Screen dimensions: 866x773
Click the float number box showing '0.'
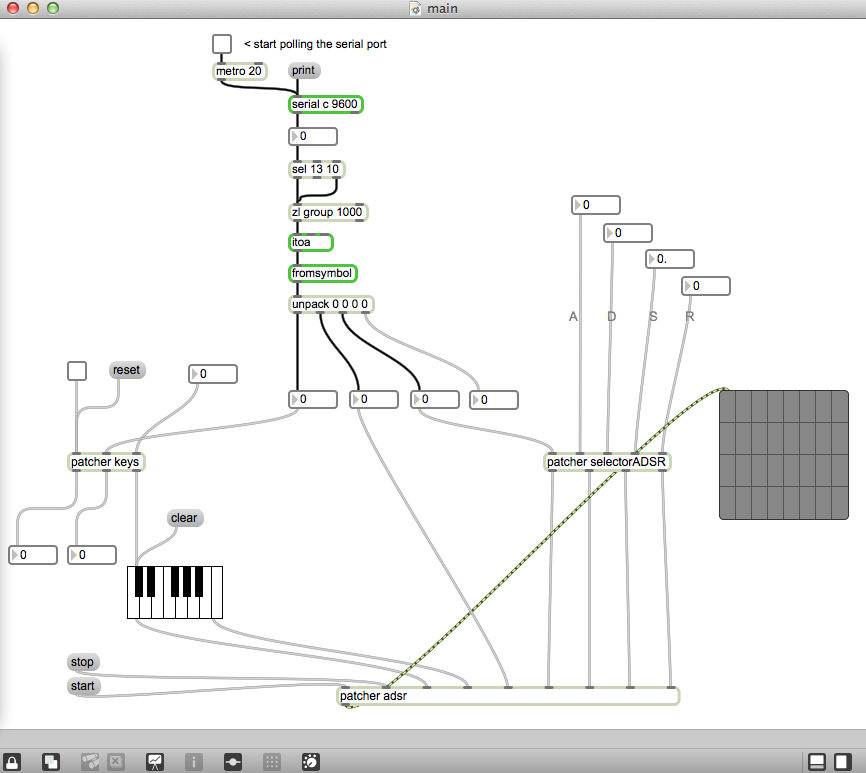tap(670, 259)
